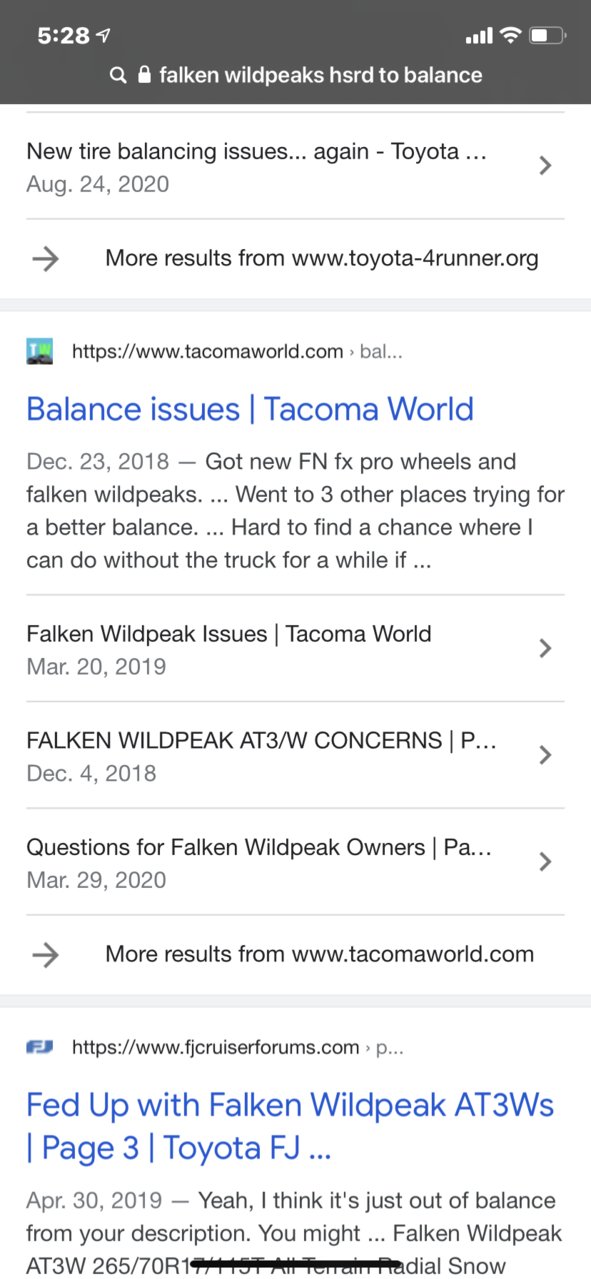Screen dimensions: 591x1279
Task: Tap the battery indicator in status bar
Action: click(548, 36)
